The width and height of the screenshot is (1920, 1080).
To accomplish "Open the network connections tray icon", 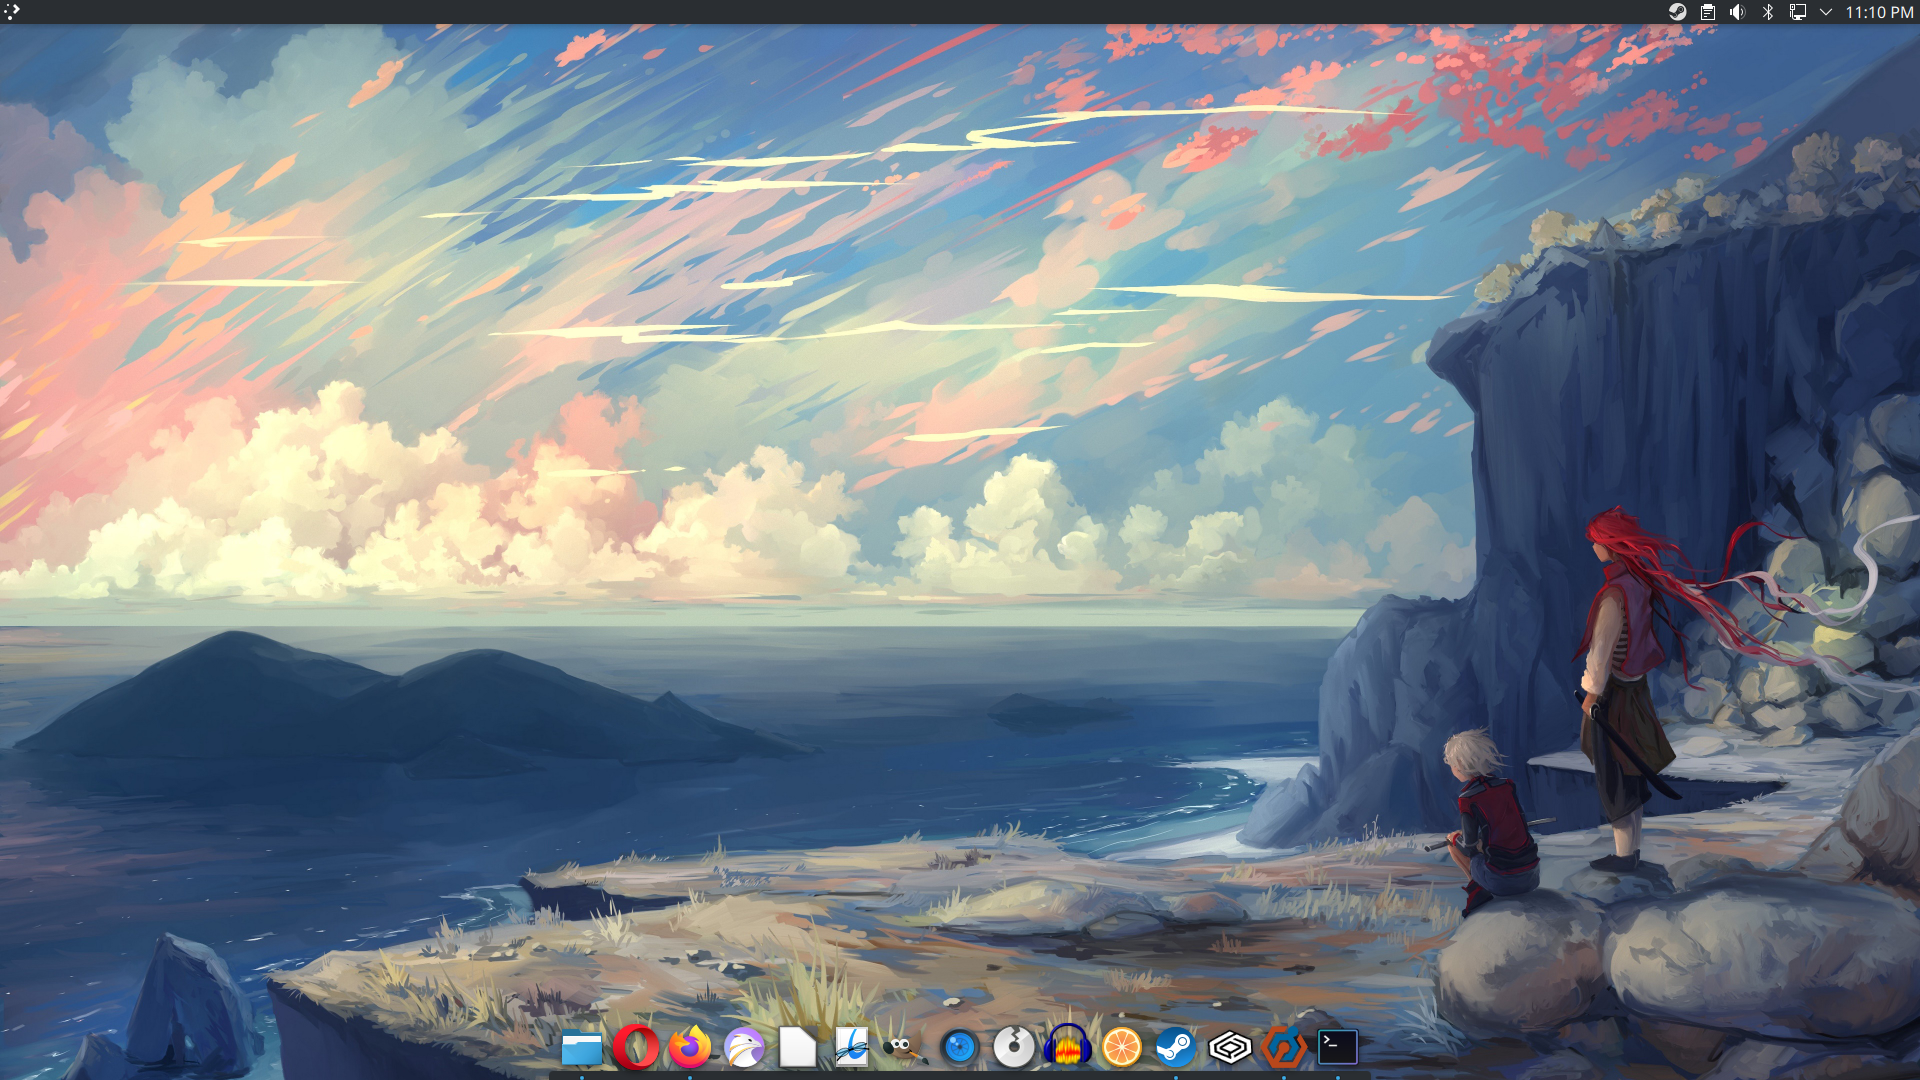I will coord(1798,12).
